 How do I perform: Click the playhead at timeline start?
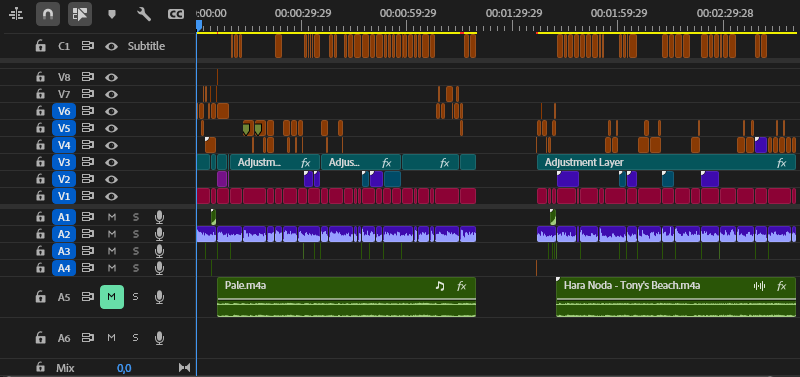tap(199, 25)
